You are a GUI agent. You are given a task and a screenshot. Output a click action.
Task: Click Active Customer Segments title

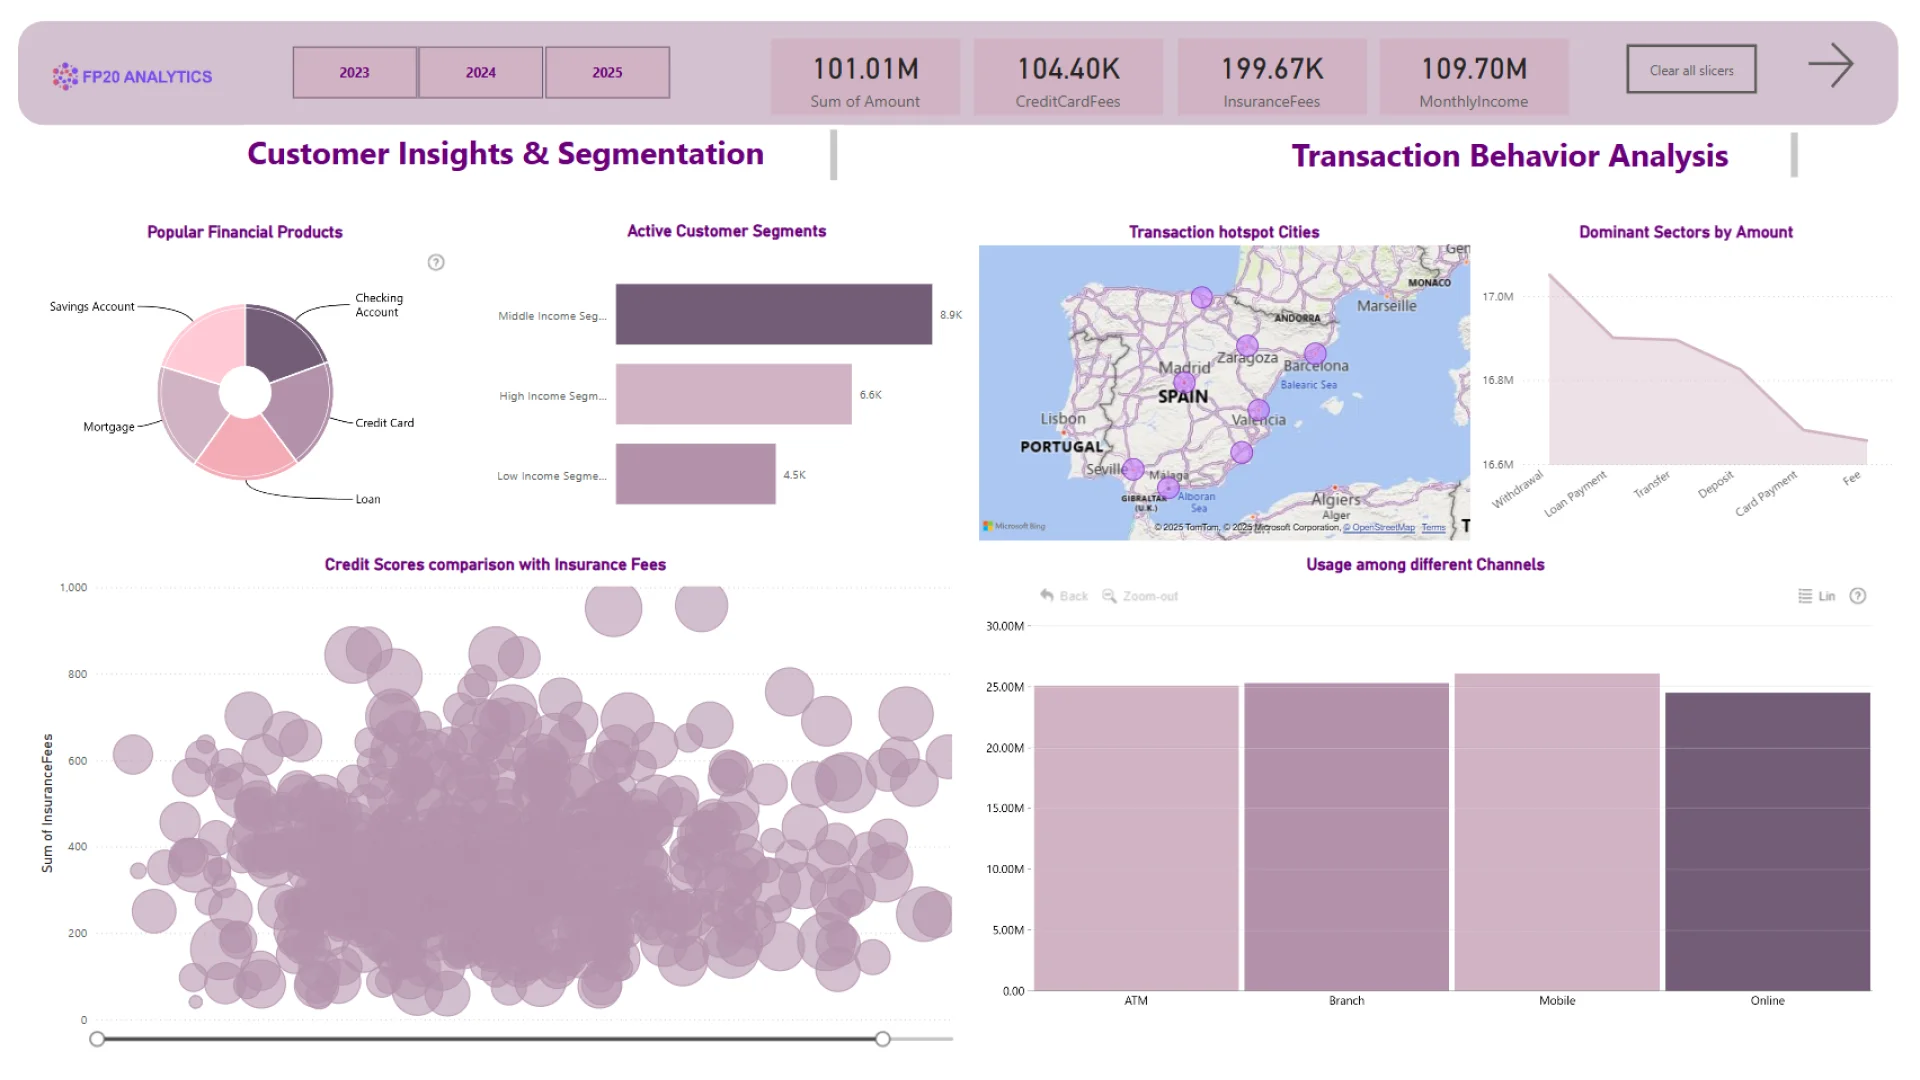click(726, 231)
